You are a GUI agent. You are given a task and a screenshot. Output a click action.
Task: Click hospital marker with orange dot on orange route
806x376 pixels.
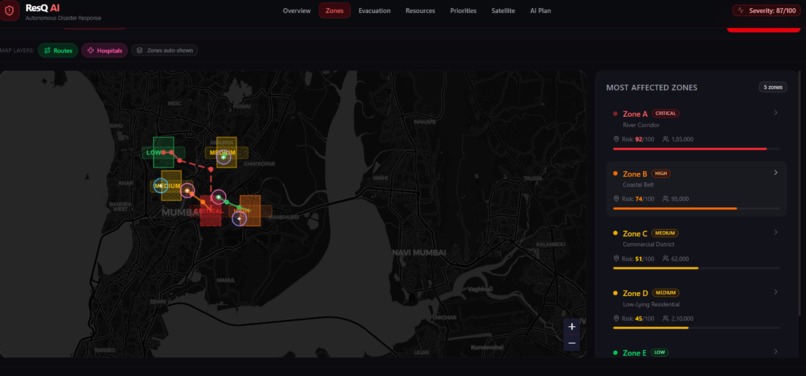point(188,191)
